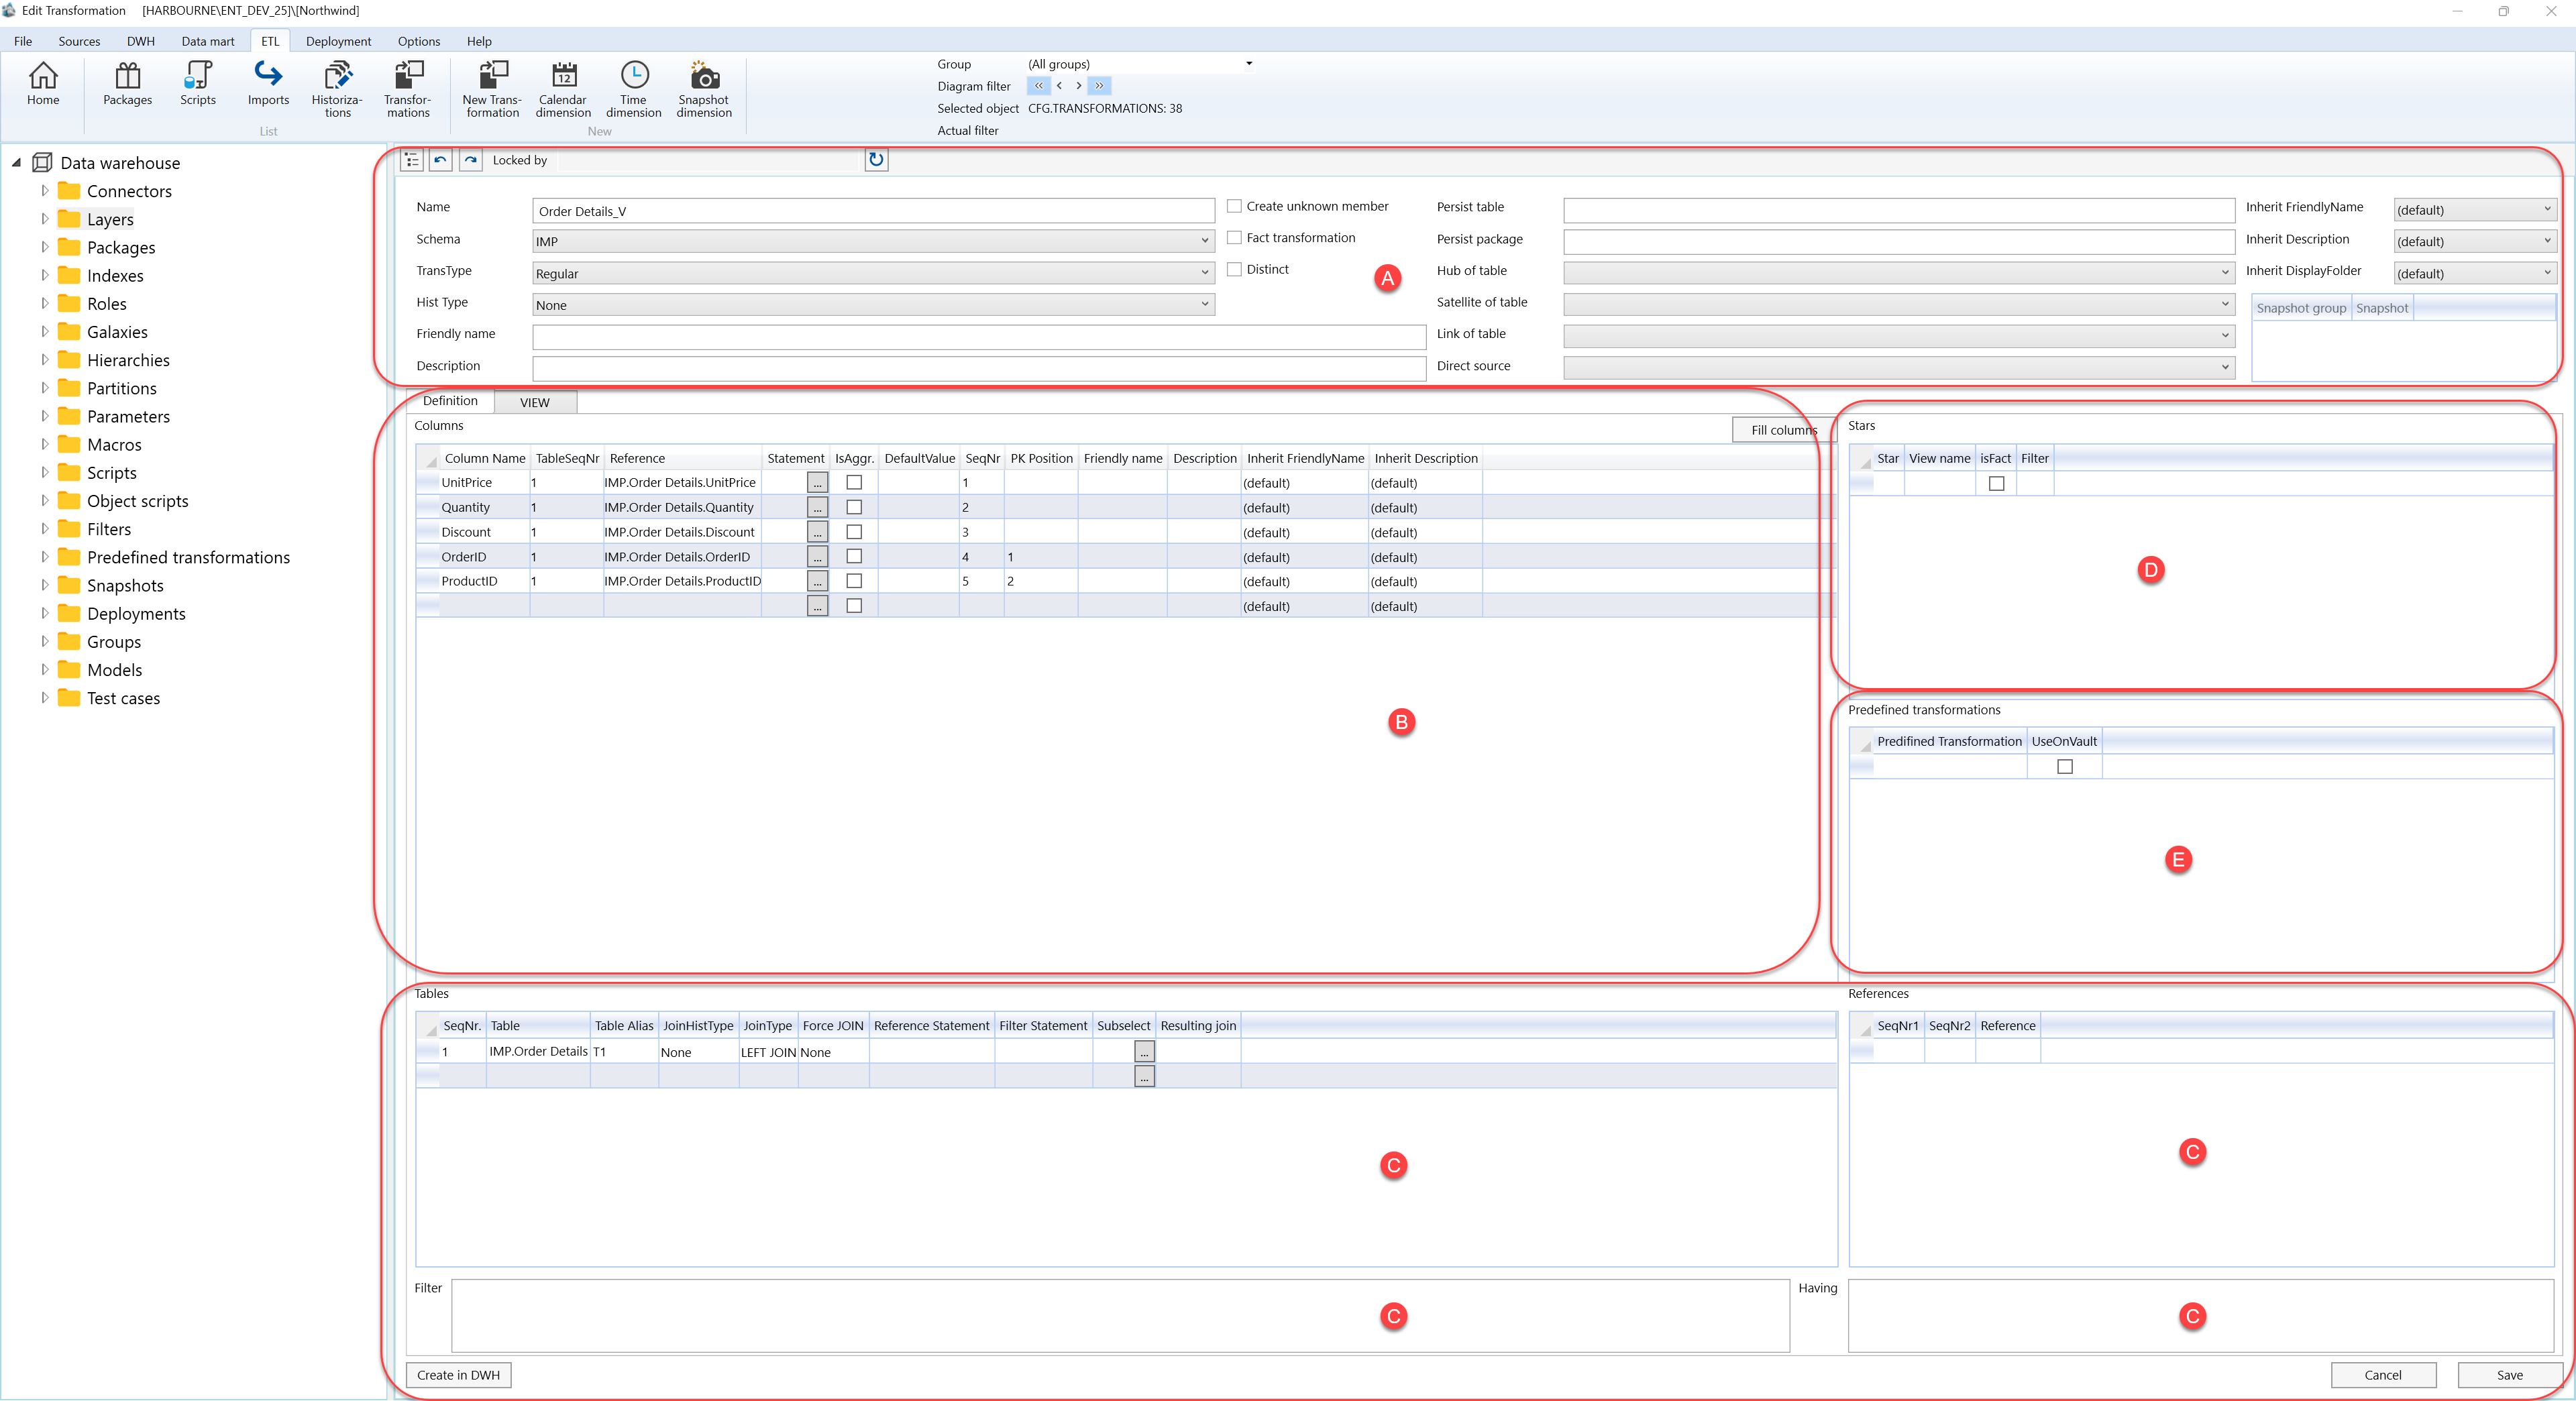Select the Definition tab
Viewport: 2576px width, 1401px height.
[450, 401]
